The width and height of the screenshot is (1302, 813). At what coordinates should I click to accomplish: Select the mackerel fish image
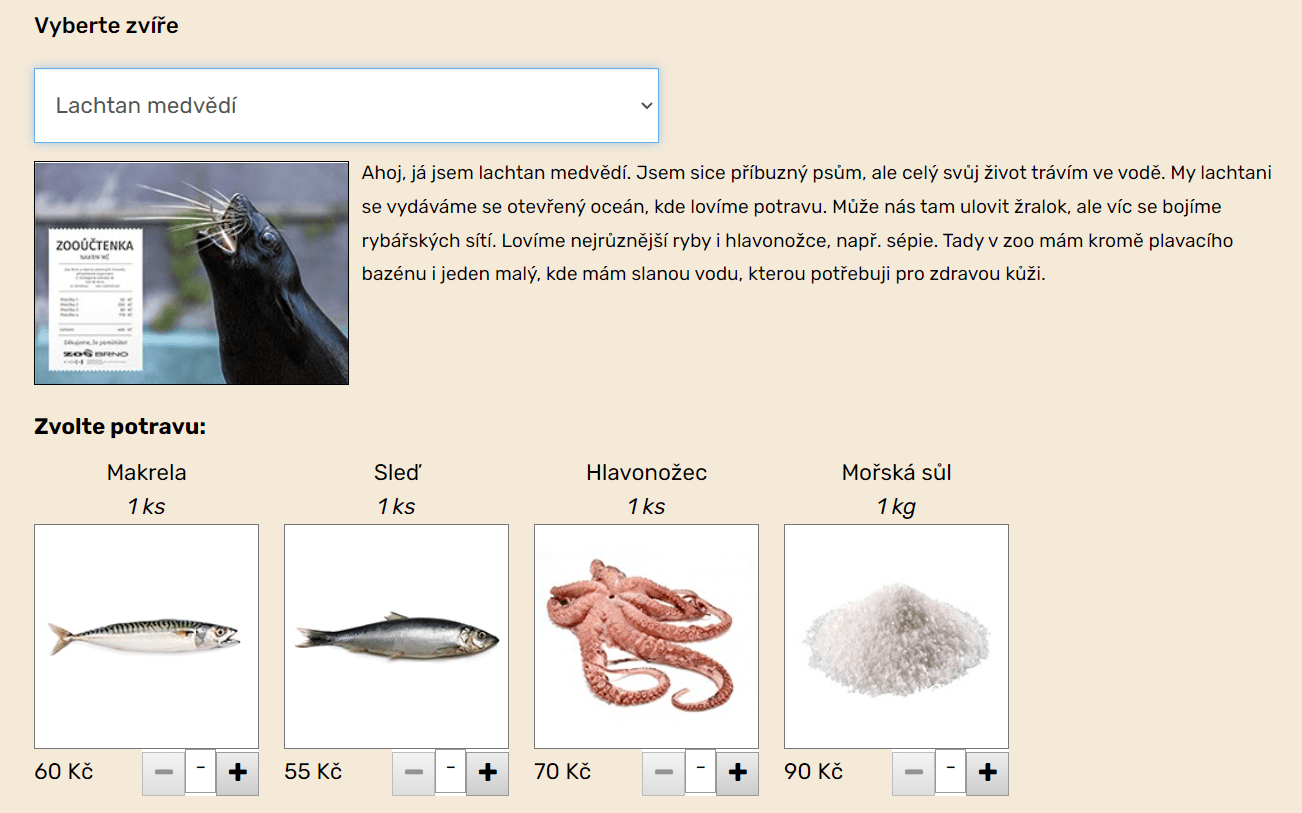[x=146, y=636]
